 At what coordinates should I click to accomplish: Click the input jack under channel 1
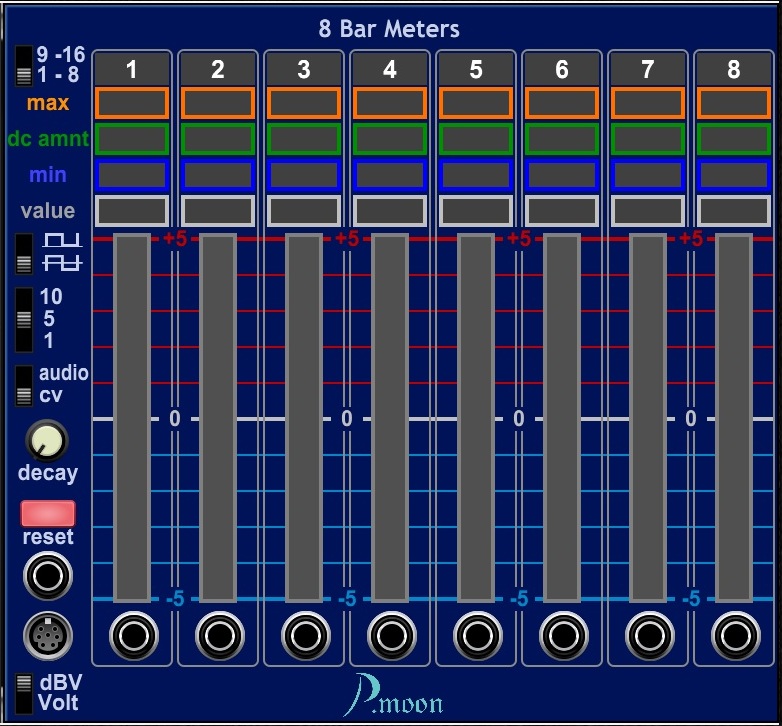tap(133, 635)
